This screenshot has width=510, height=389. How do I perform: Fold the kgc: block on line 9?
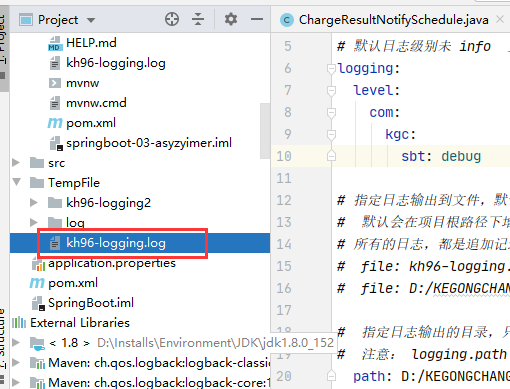[x=331, y=135]
